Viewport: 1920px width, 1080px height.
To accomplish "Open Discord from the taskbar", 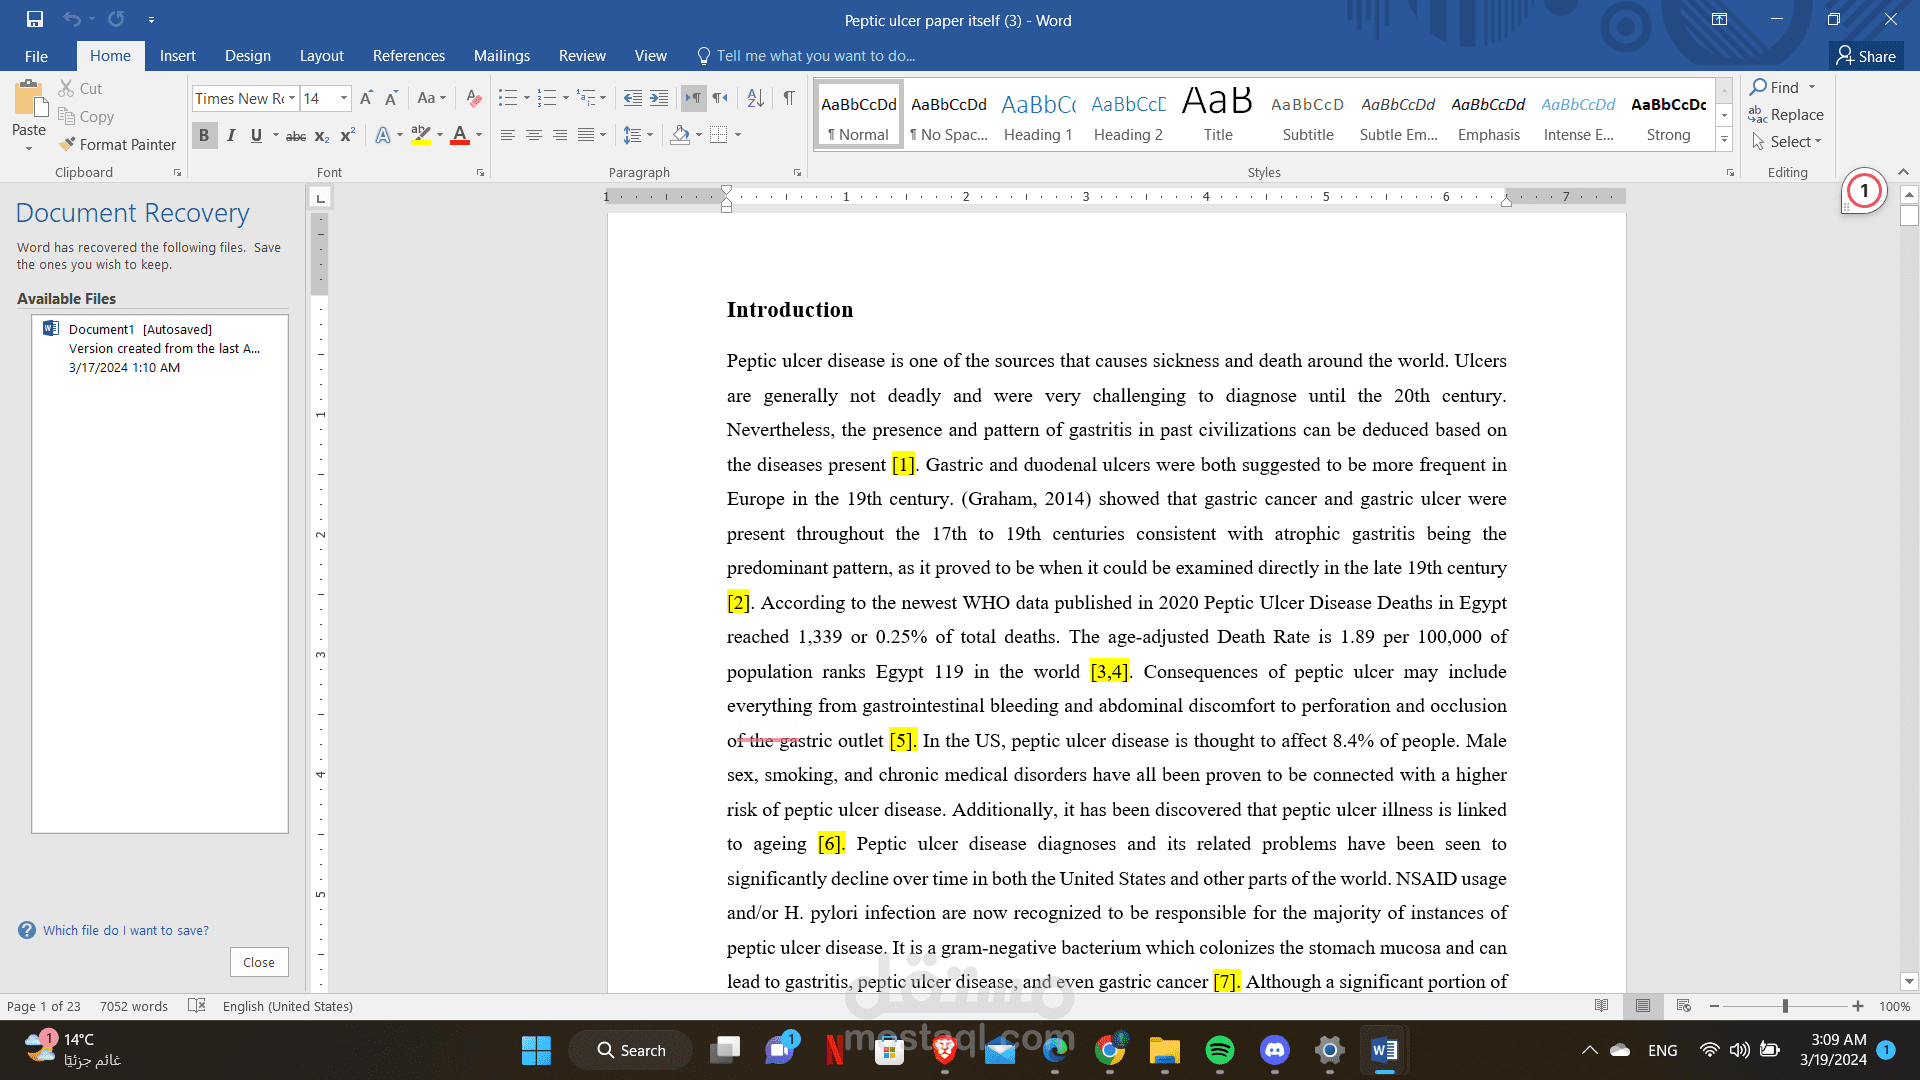I will [1274, 1050].
